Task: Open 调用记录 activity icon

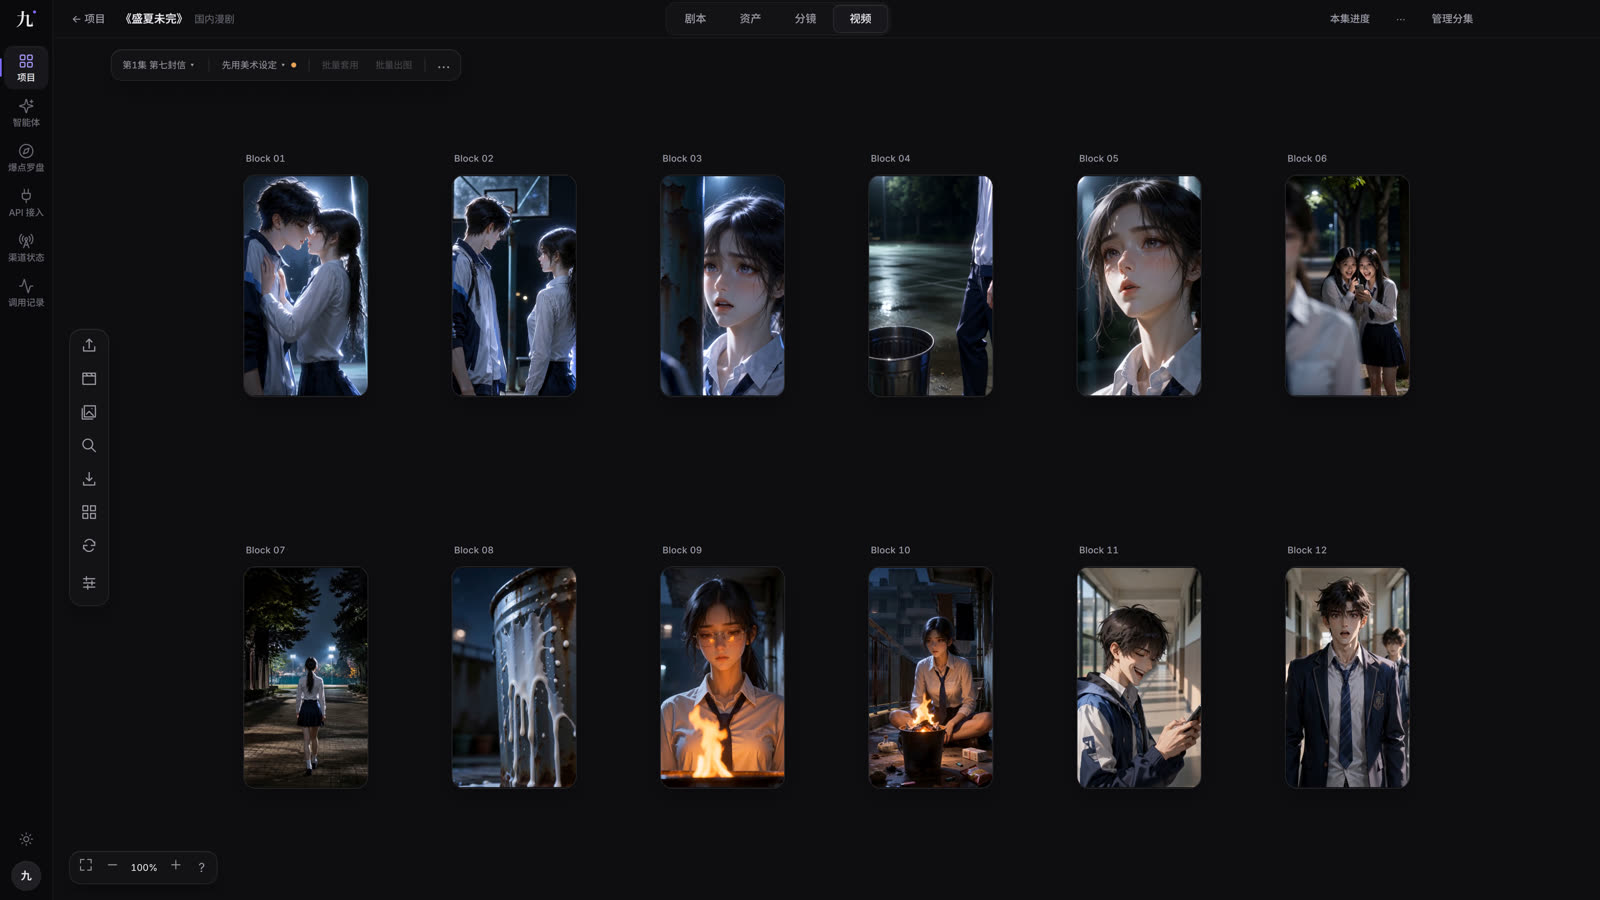Action: click(x=26, y=293)
